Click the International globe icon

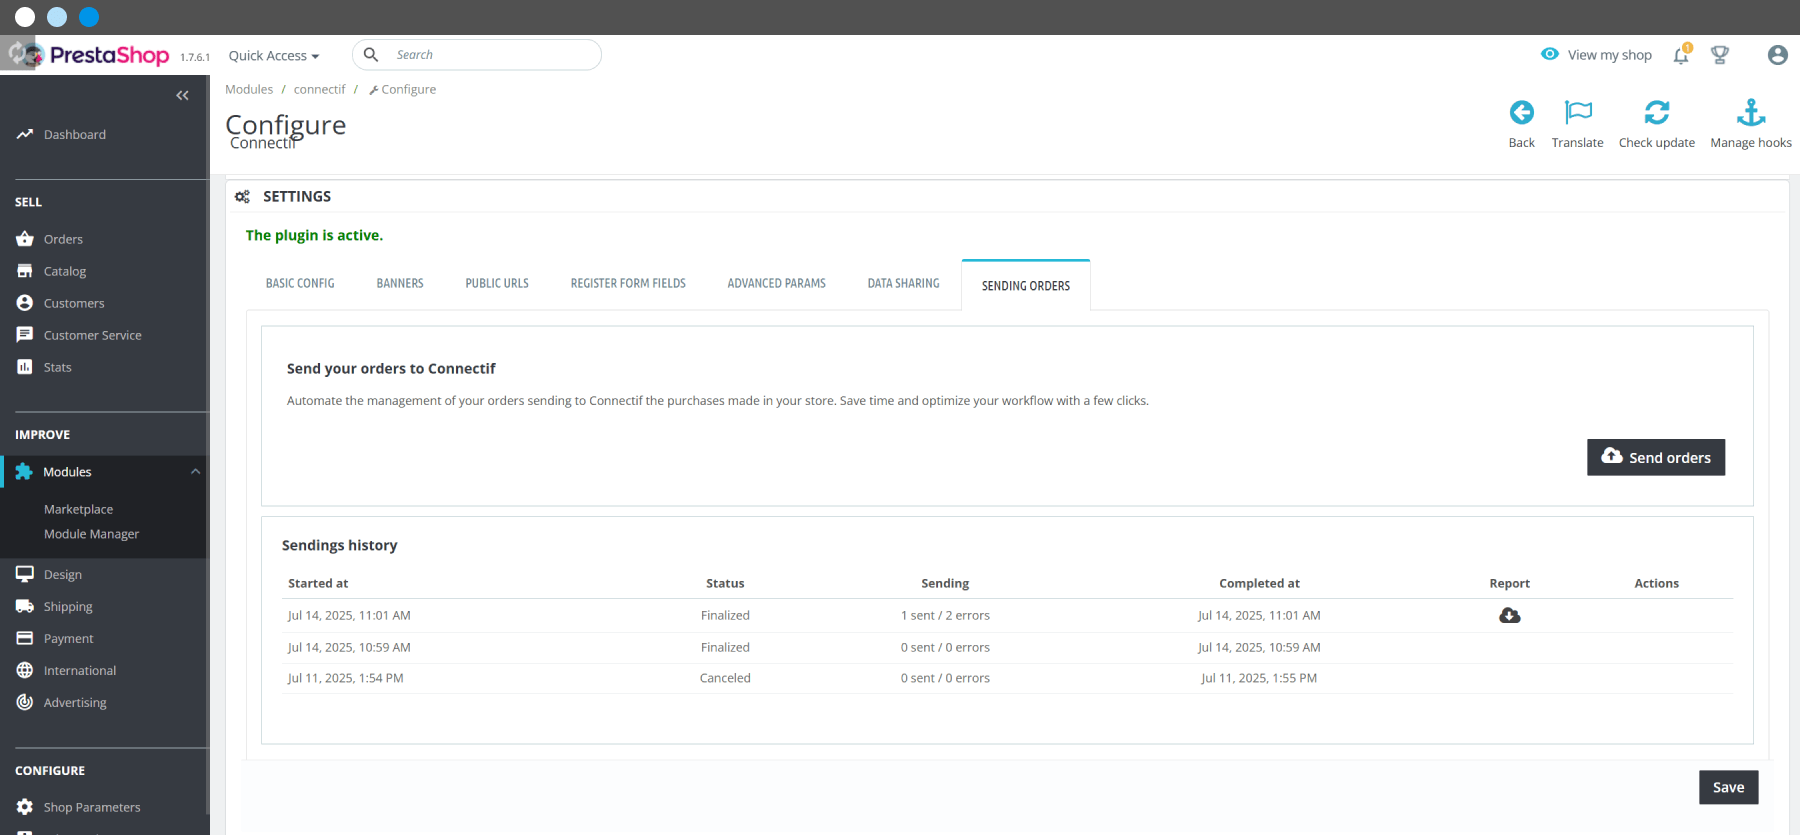(25, 670)
